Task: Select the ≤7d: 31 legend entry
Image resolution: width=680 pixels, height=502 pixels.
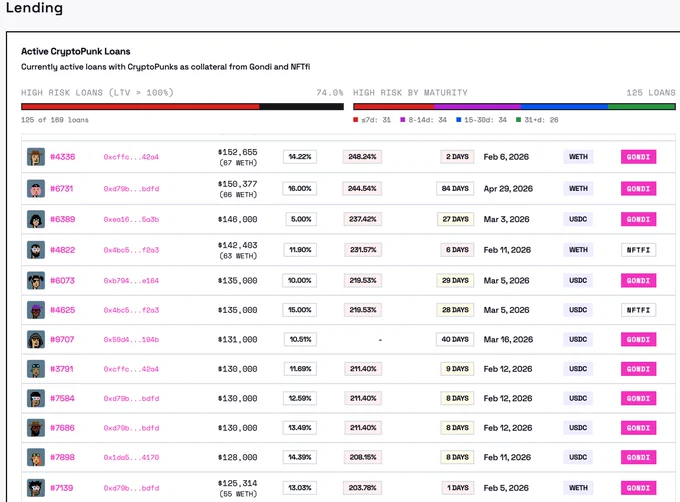Action: (x=372, y=120)
